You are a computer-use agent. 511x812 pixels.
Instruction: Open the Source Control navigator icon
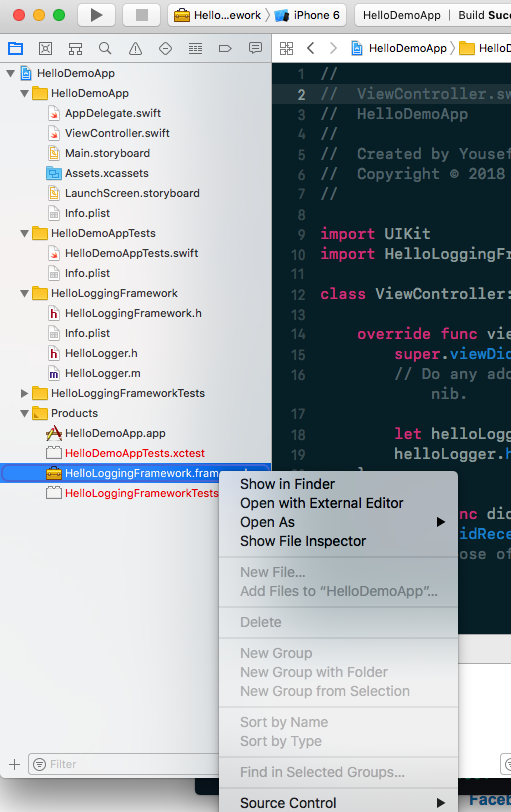click(46, 49)
